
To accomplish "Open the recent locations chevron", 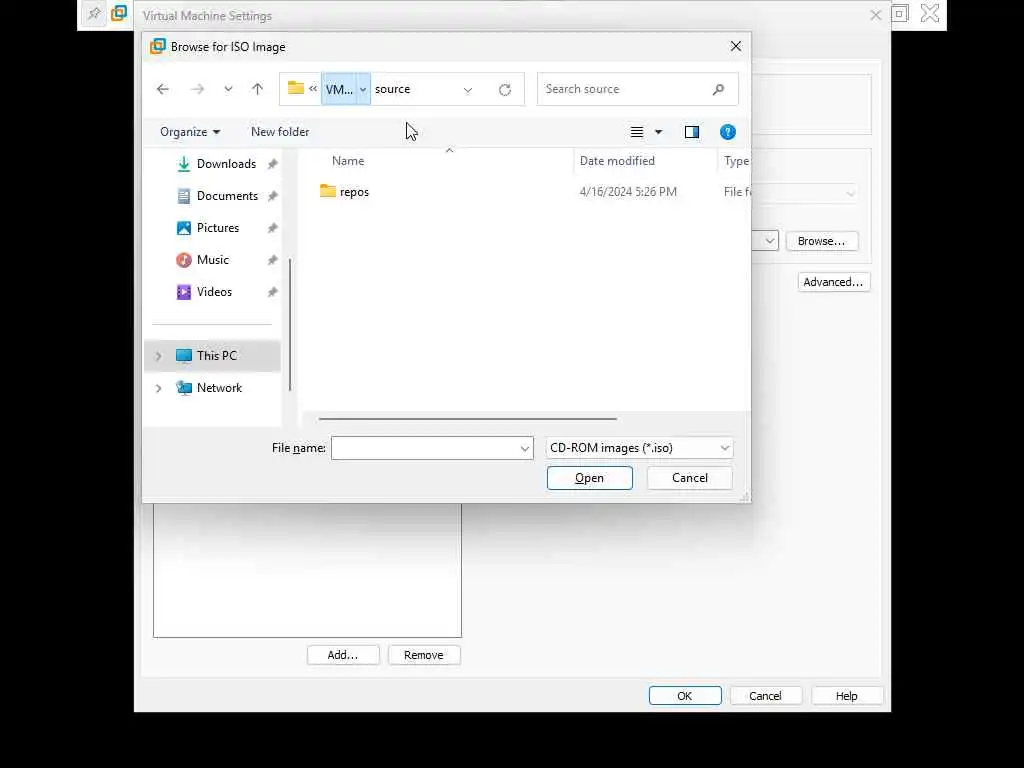I will click(228, 89).
